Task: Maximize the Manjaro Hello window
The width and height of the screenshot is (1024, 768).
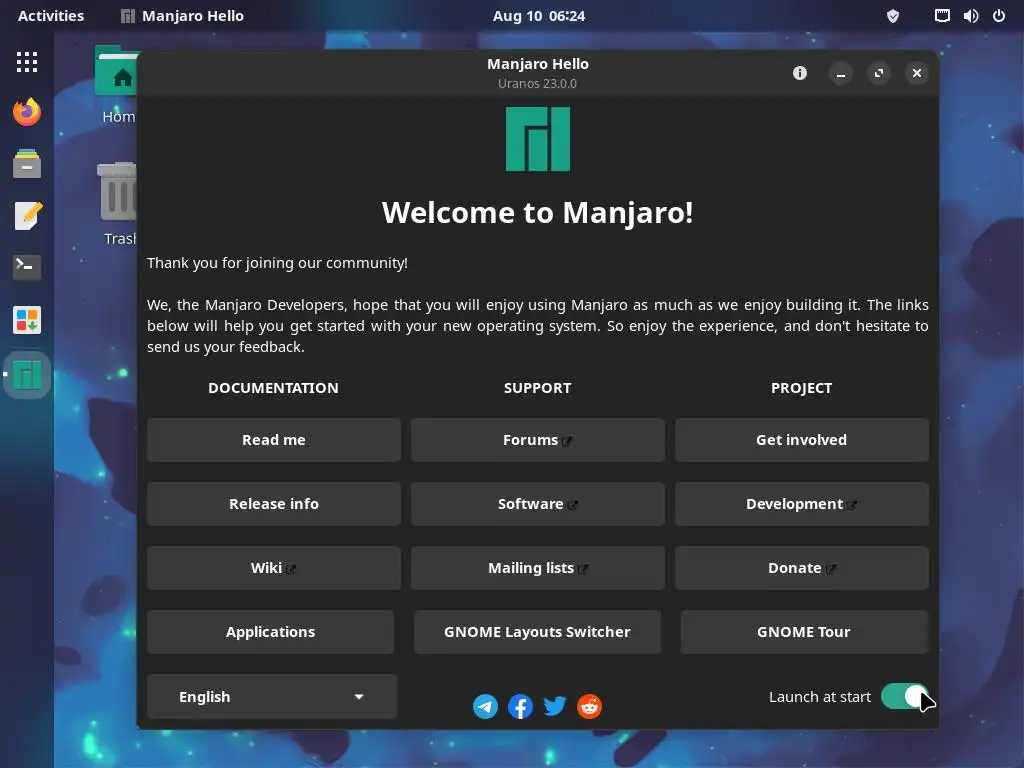Action: [878, 73]
